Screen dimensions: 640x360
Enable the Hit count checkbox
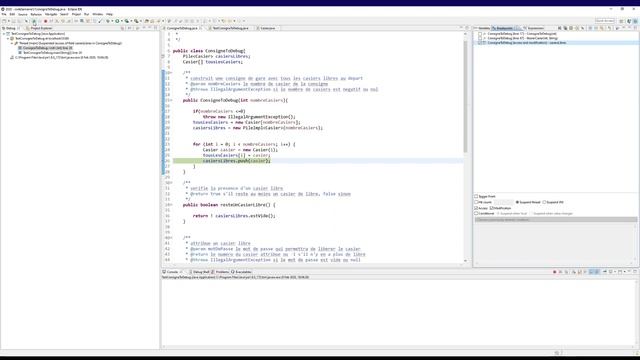[x=476, y=202]
